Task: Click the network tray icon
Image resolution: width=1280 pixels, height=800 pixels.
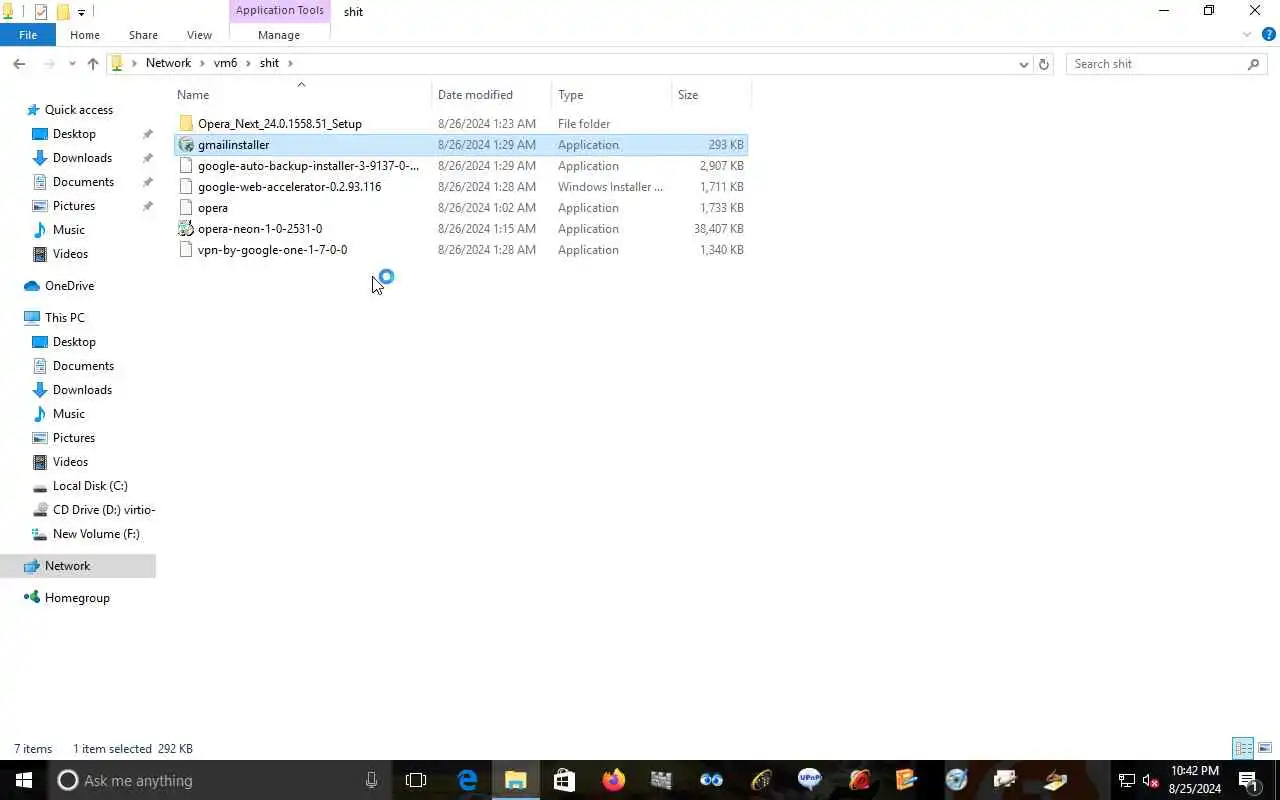Action: pos(1126,781)
